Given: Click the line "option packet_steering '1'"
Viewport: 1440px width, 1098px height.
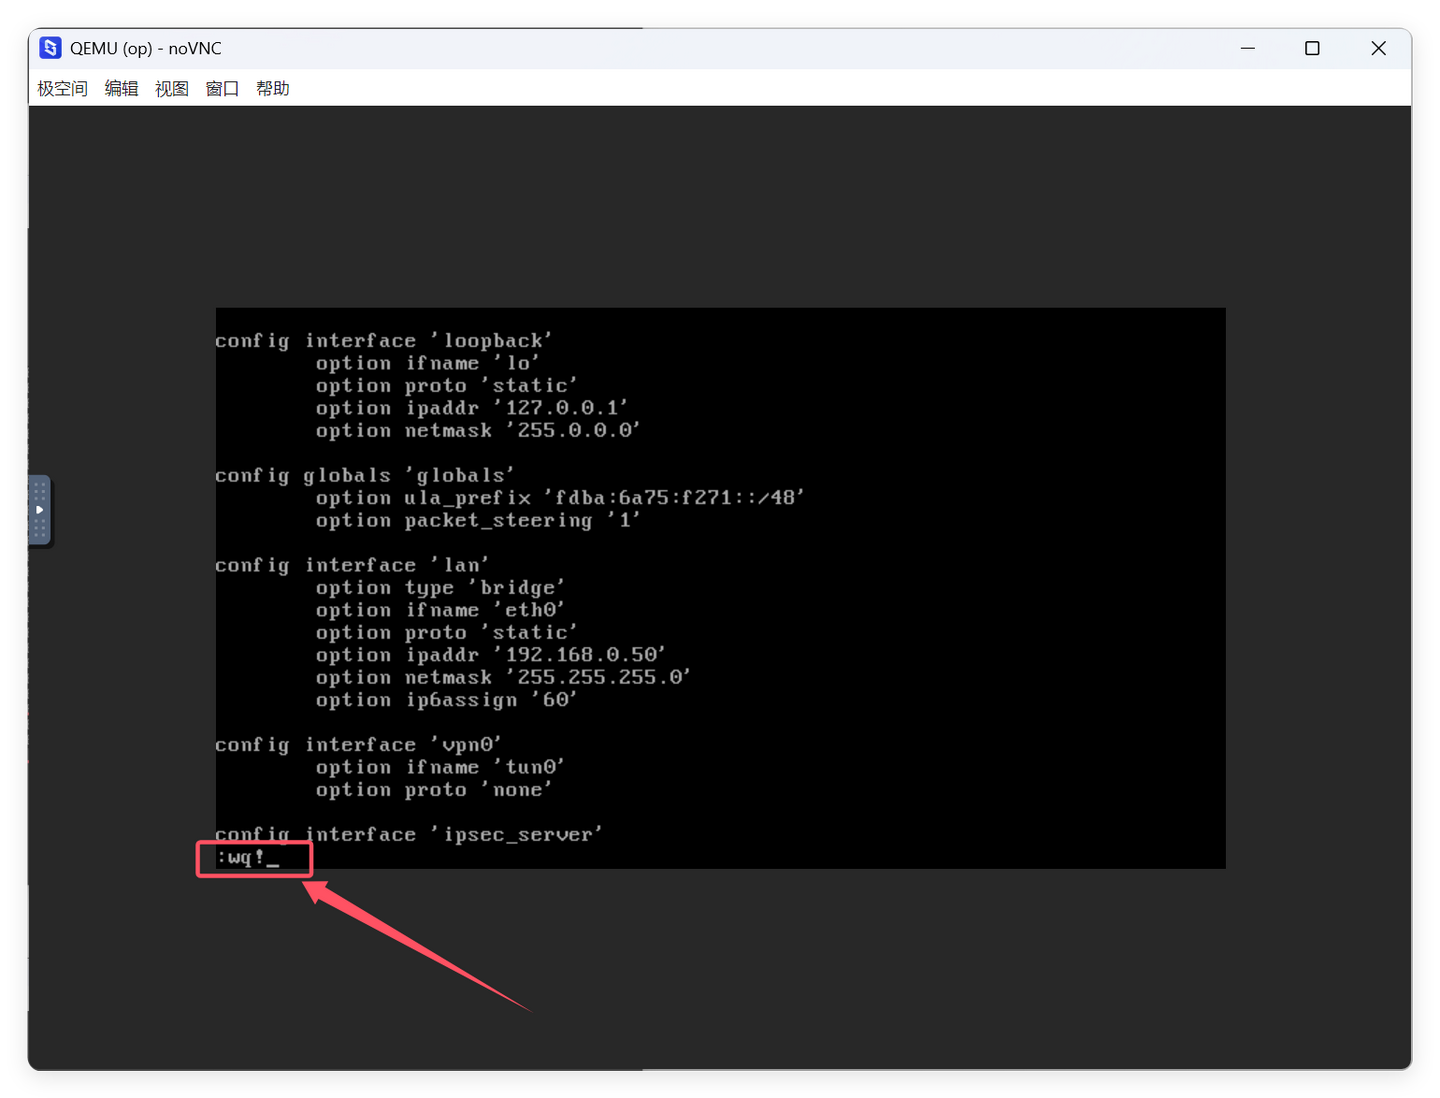Looking at the screenshot, I should [478, 520].
